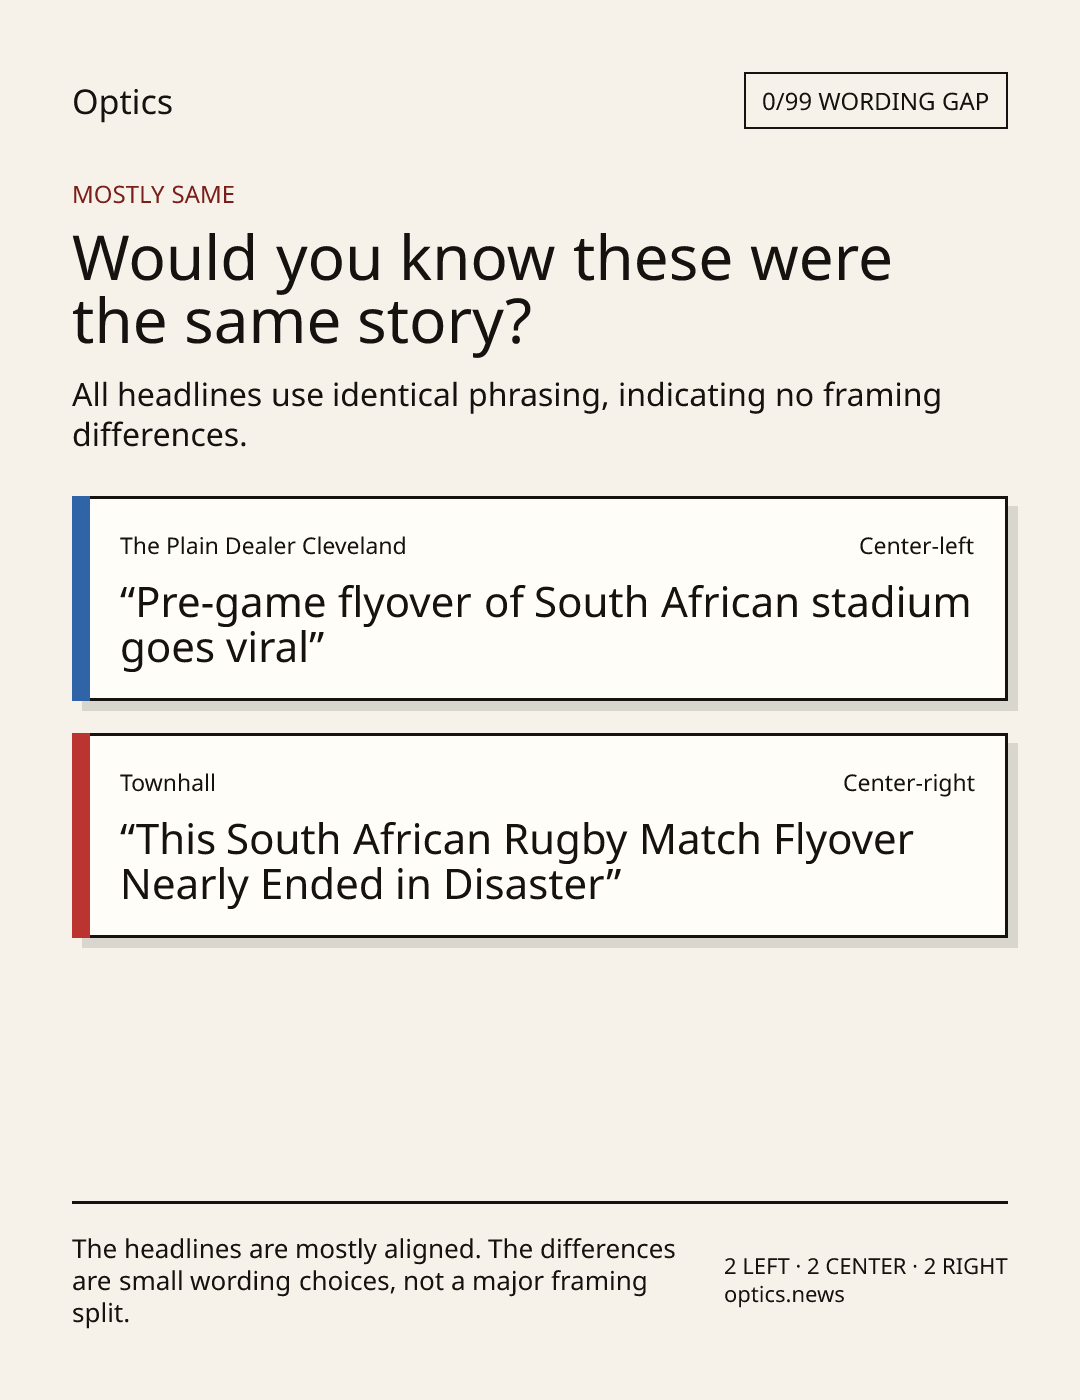Click the MOSTLY SAME label
Image resolution: width=1080 pixels, height=1400 pixels.
click(153, 195)
